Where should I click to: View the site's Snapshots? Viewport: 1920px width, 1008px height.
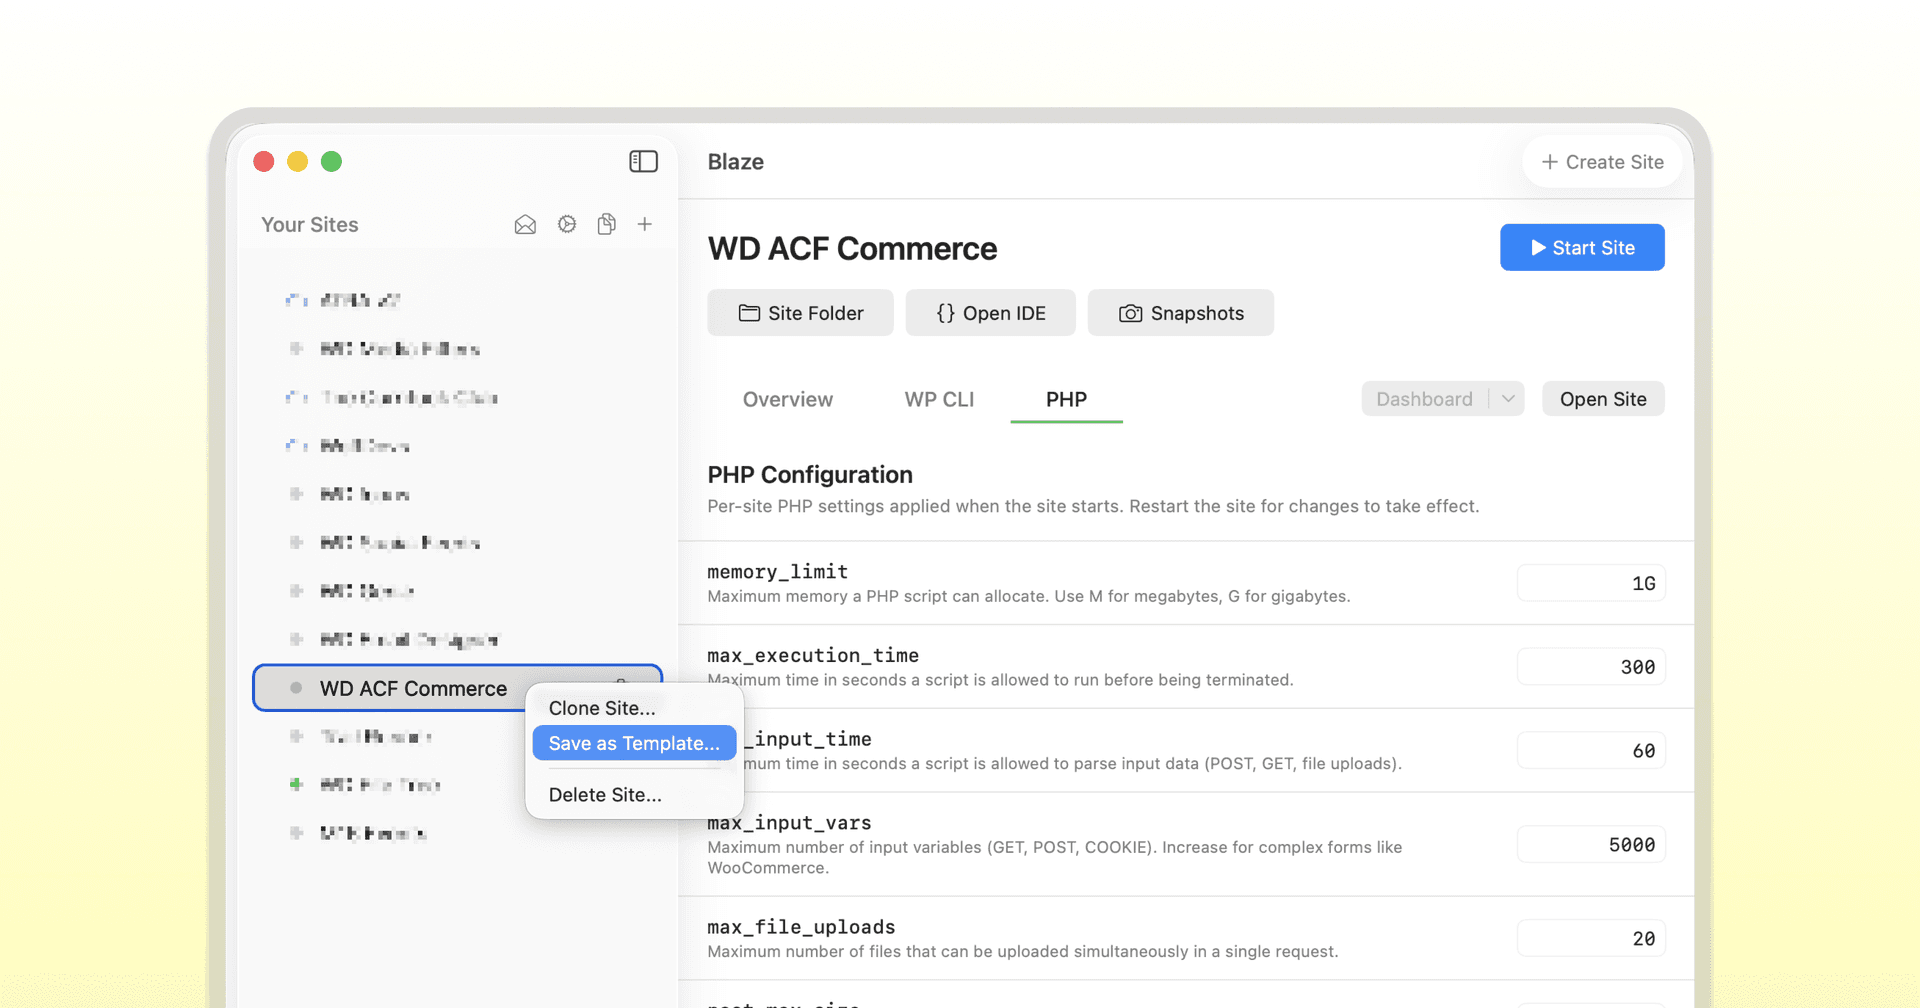[1180, 313]
